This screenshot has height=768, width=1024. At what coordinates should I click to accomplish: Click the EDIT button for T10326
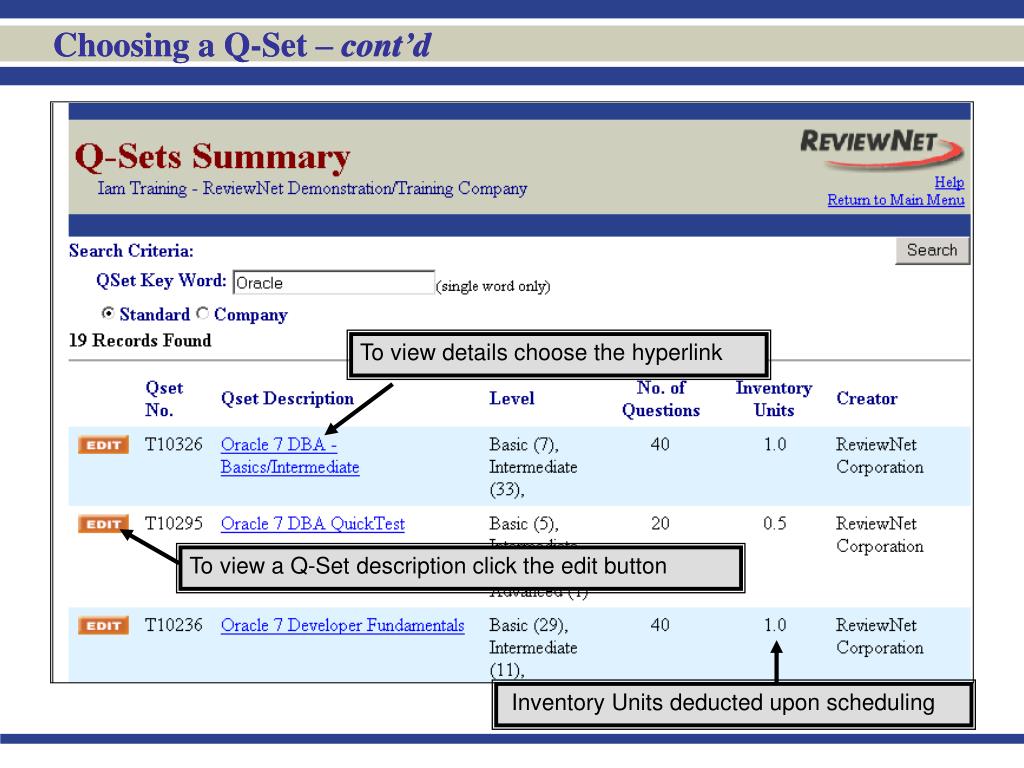(103, 445)
